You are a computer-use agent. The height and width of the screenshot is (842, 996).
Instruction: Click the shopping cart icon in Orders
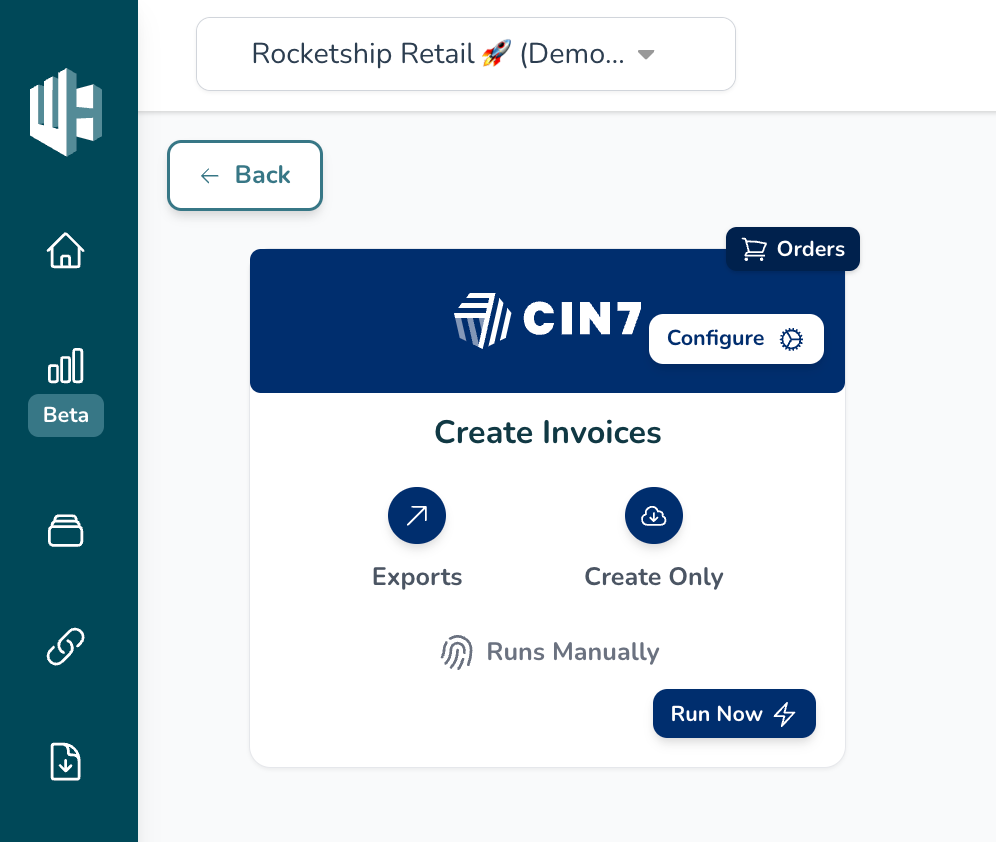(x=754, y=249)
